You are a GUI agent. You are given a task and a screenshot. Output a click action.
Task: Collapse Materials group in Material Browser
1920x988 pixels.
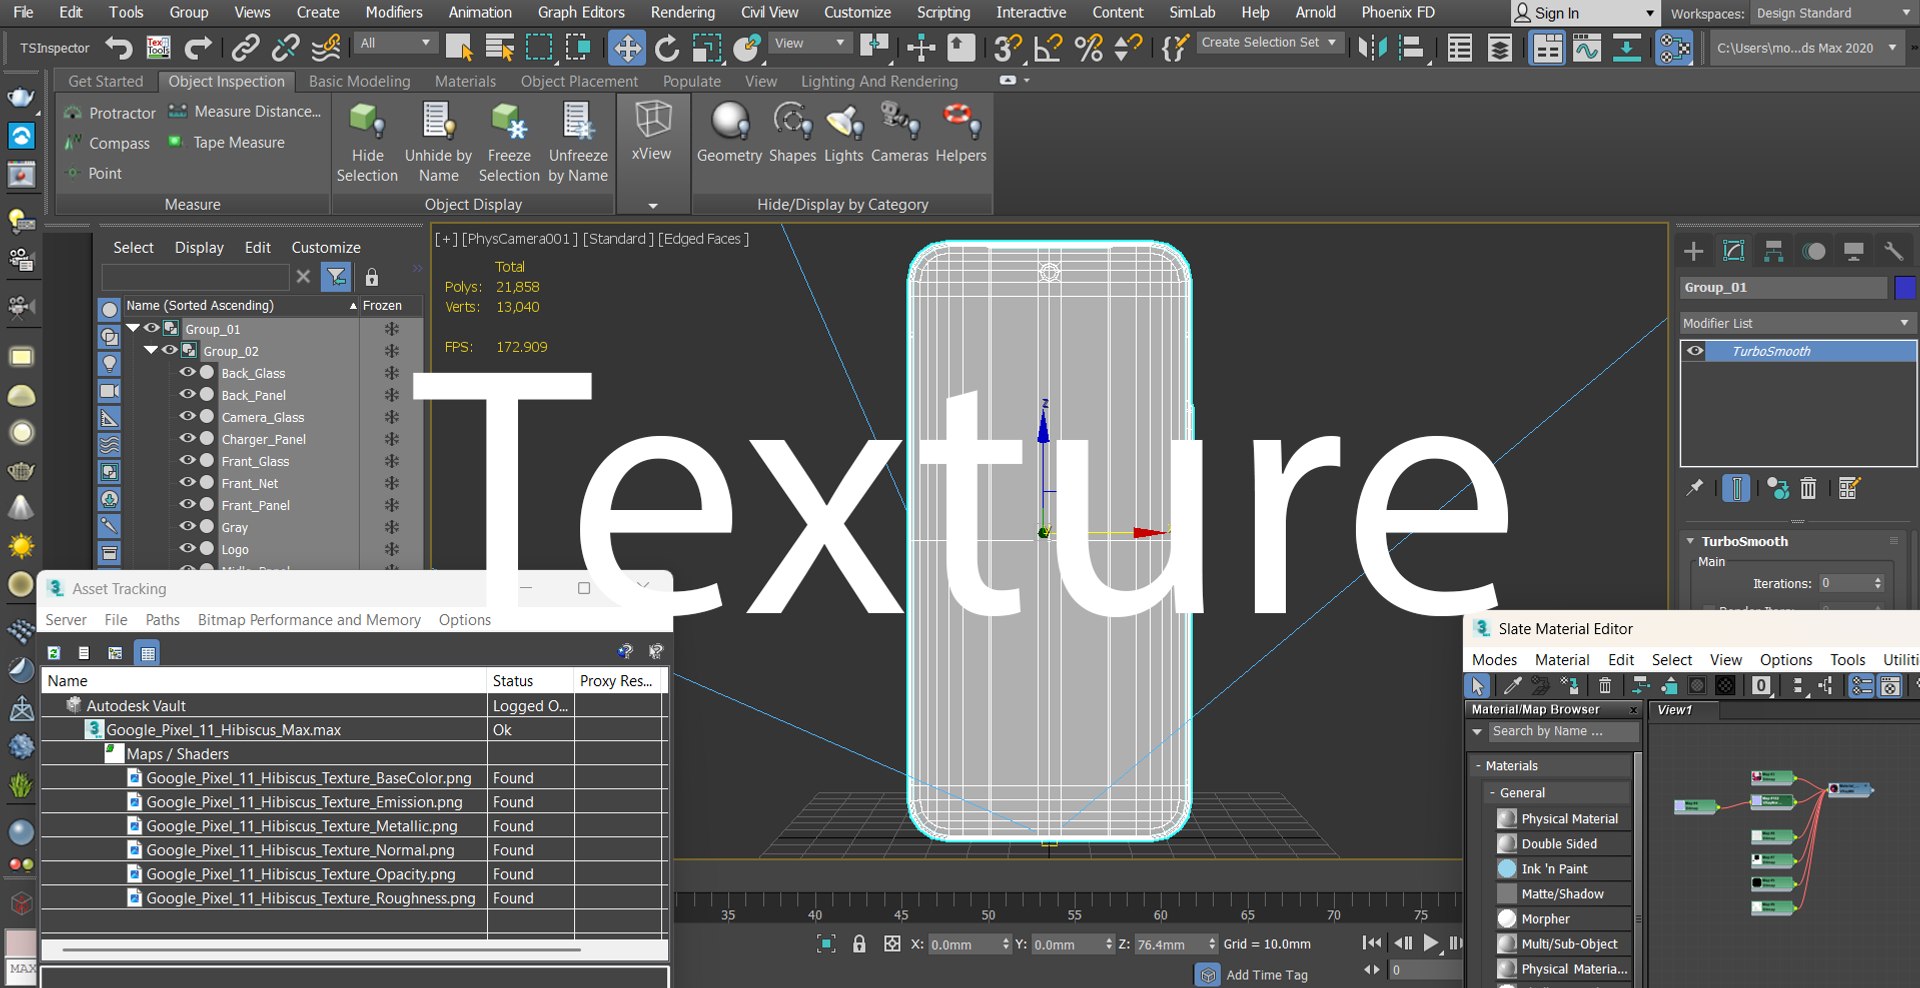(x=1478, y=765)
